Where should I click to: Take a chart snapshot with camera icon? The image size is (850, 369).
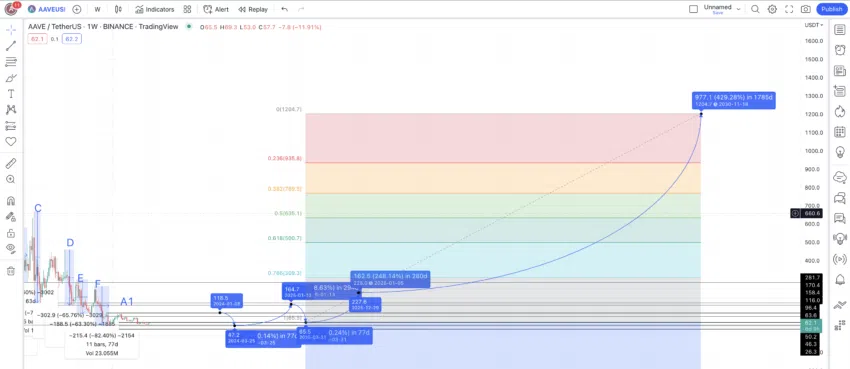tap(806, 9)
